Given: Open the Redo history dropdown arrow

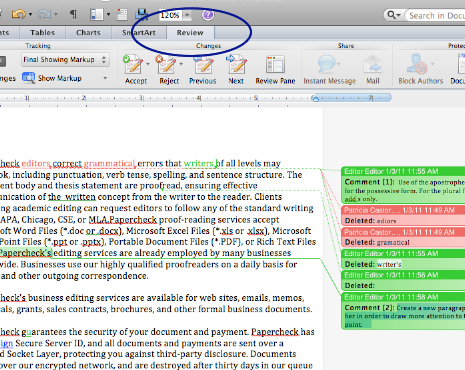Looking at the screenshot, I should point(56,15).
